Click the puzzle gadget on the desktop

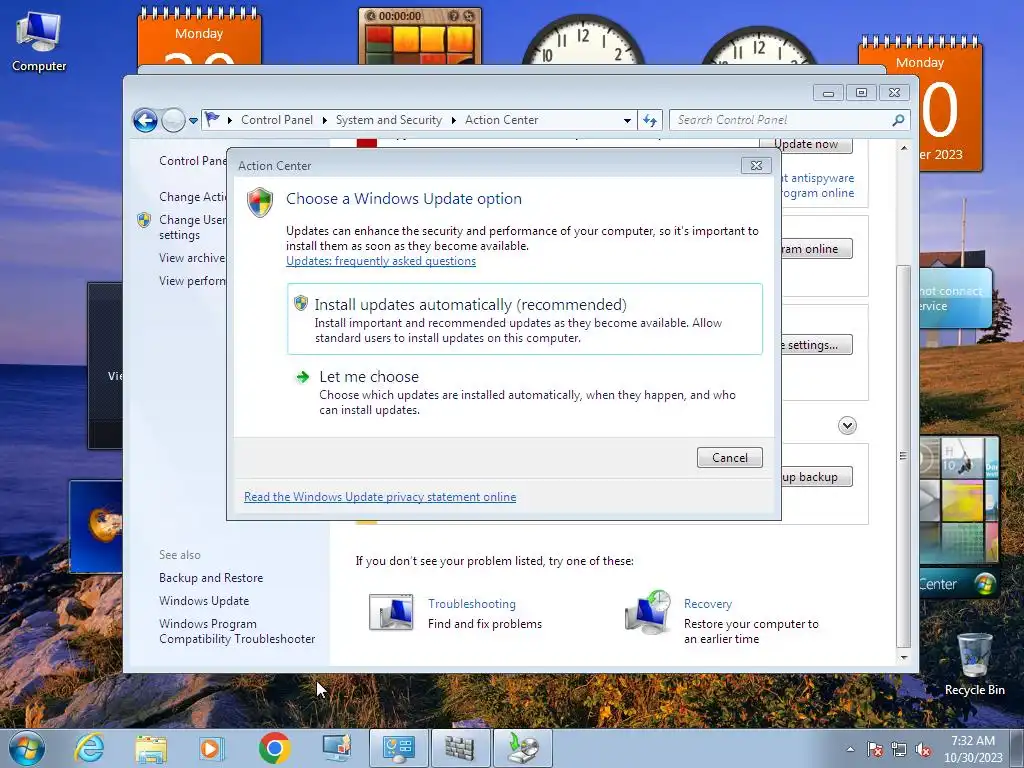pyautogui.click(x=420, y=36)
